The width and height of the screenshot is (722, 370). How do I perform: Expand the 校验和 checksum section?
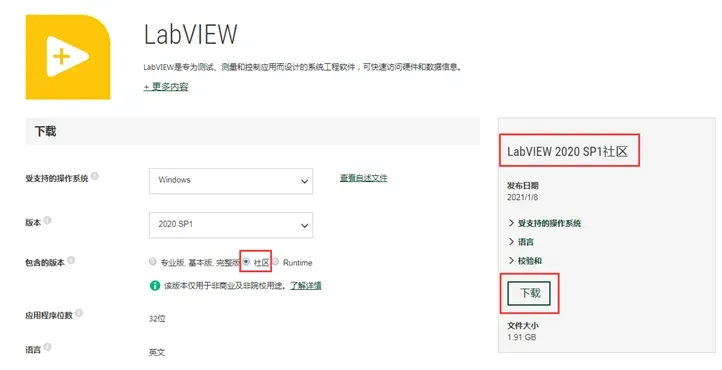click(525, 260)
